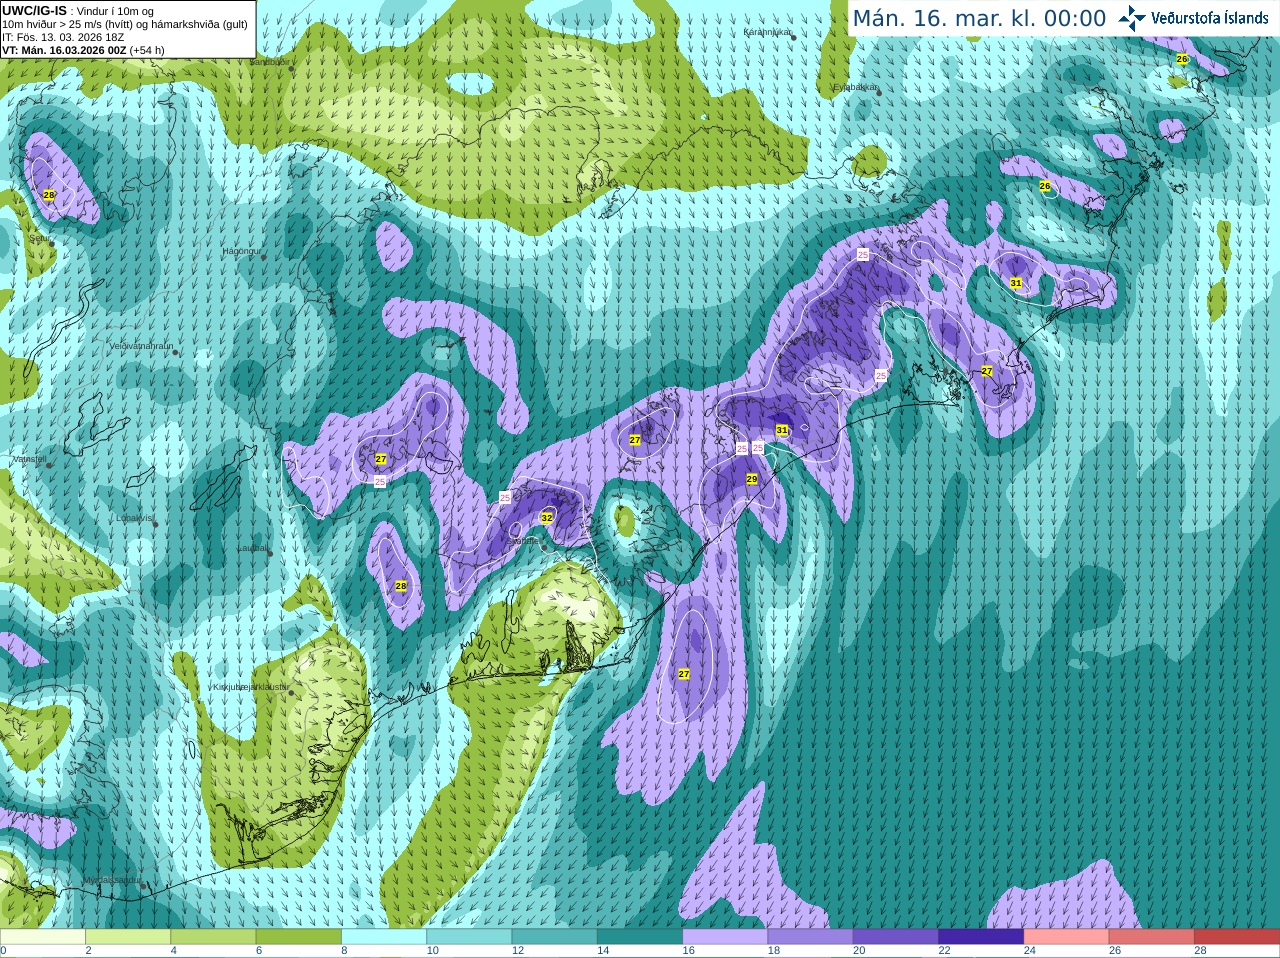Image resolution: width=1280 pixels, height=958 pixels.
Task: Click the Mýrdalssandur place label
Action: click(112, 880)
